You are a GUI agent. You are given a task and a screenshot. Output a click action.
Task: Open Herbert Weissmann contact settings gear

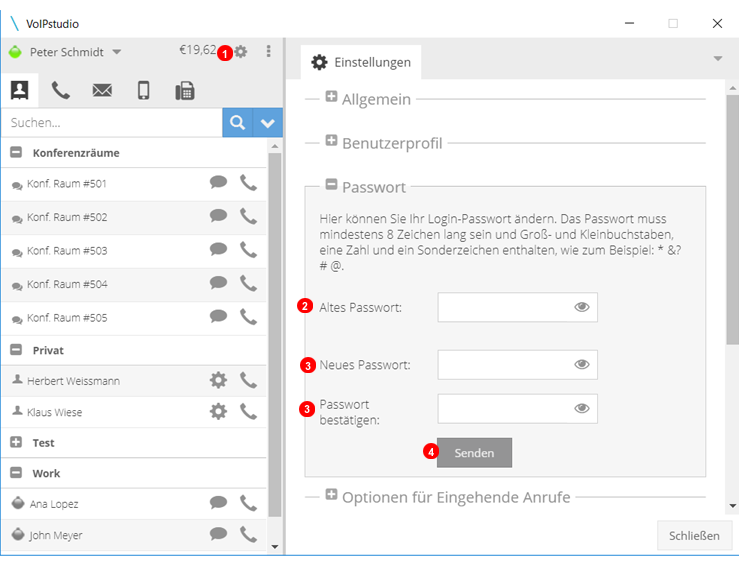tap(218, 380)
